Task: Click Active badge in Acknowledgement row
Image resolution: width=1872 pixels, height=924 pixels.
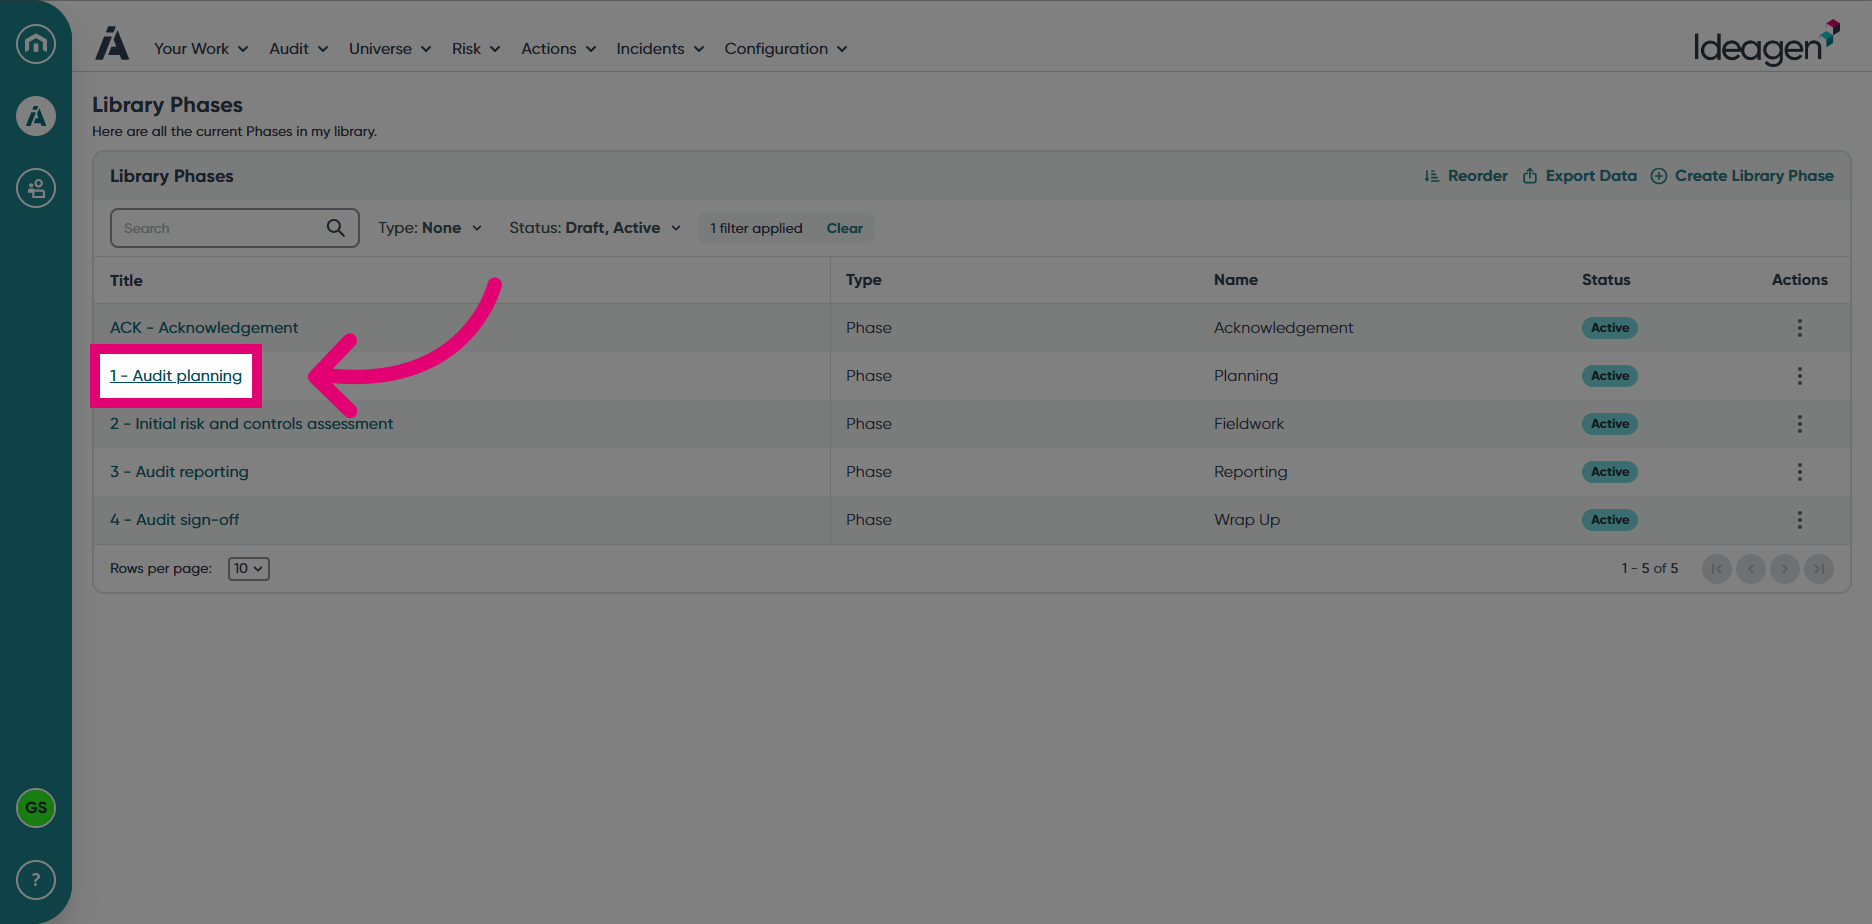Action: coord(1610,328)
